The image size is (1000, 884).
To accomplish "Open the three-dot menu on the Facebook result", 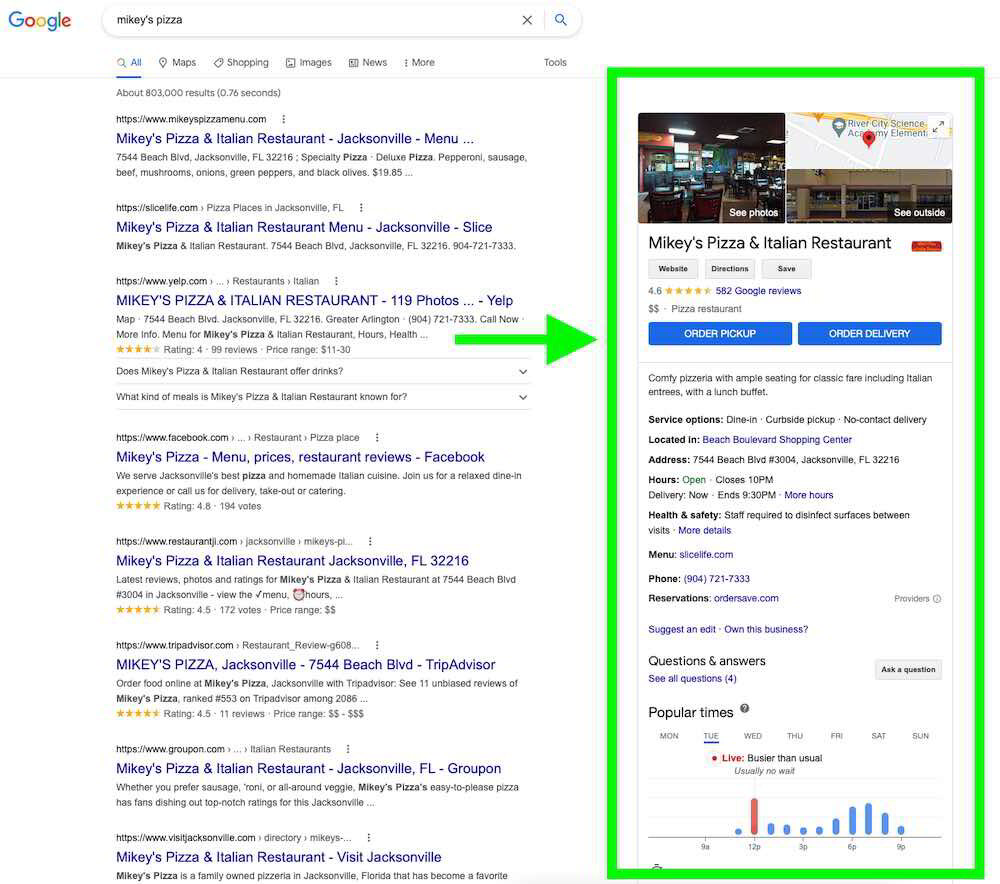I will 375,436.
